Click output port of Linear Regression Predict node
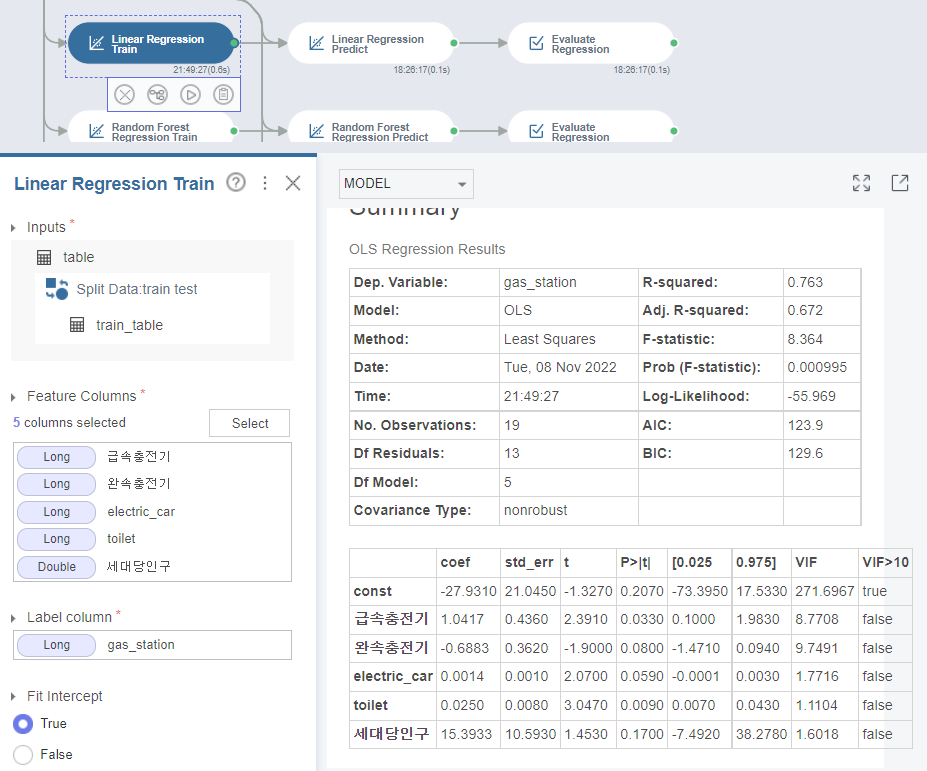This screenshot has width=927, height=771. point(454,43)
